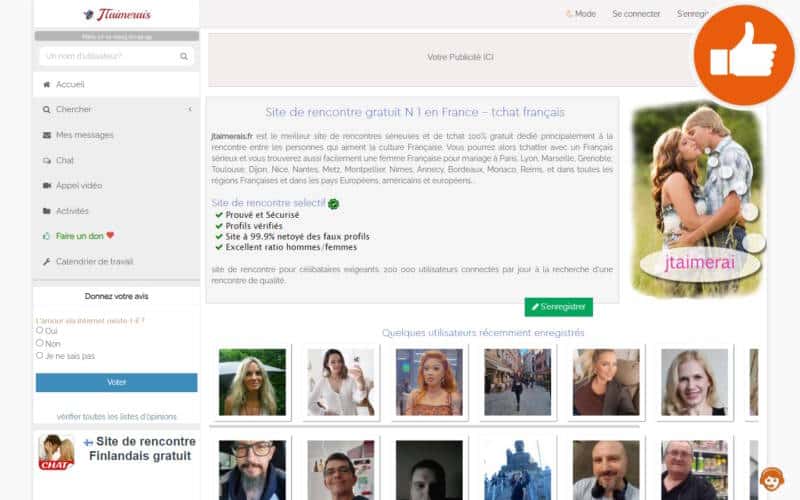Click Site de rencontre selectif heading
The image size is (800, 500).
268,203
